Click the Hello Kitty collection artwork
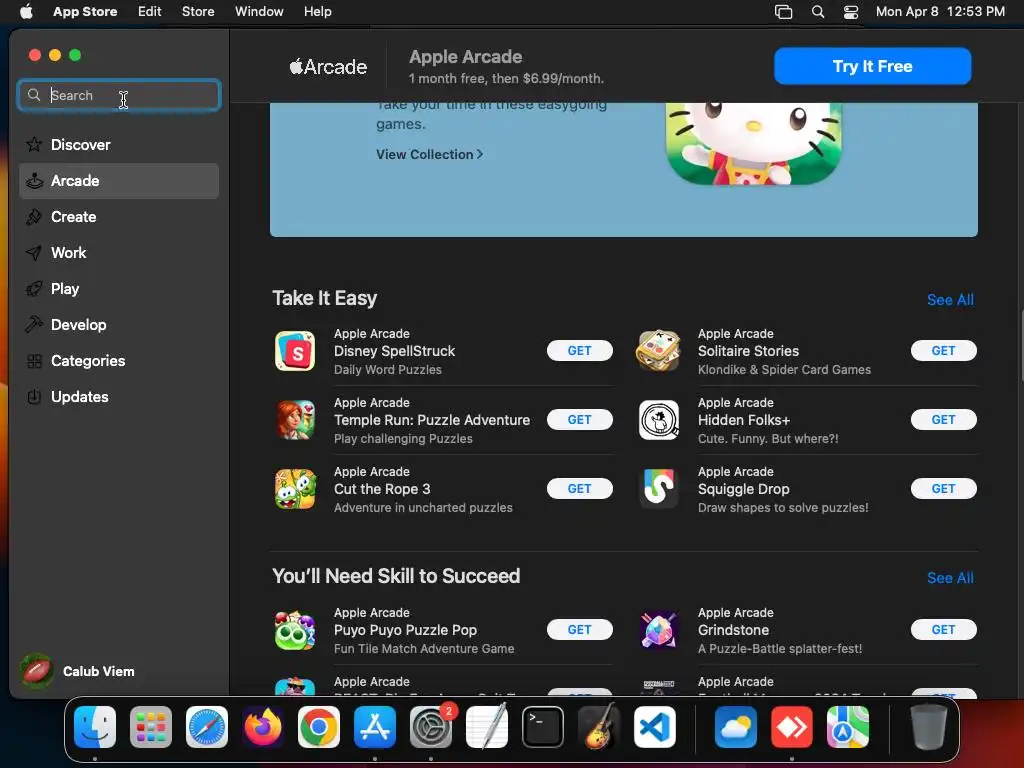 coord(754,144)
